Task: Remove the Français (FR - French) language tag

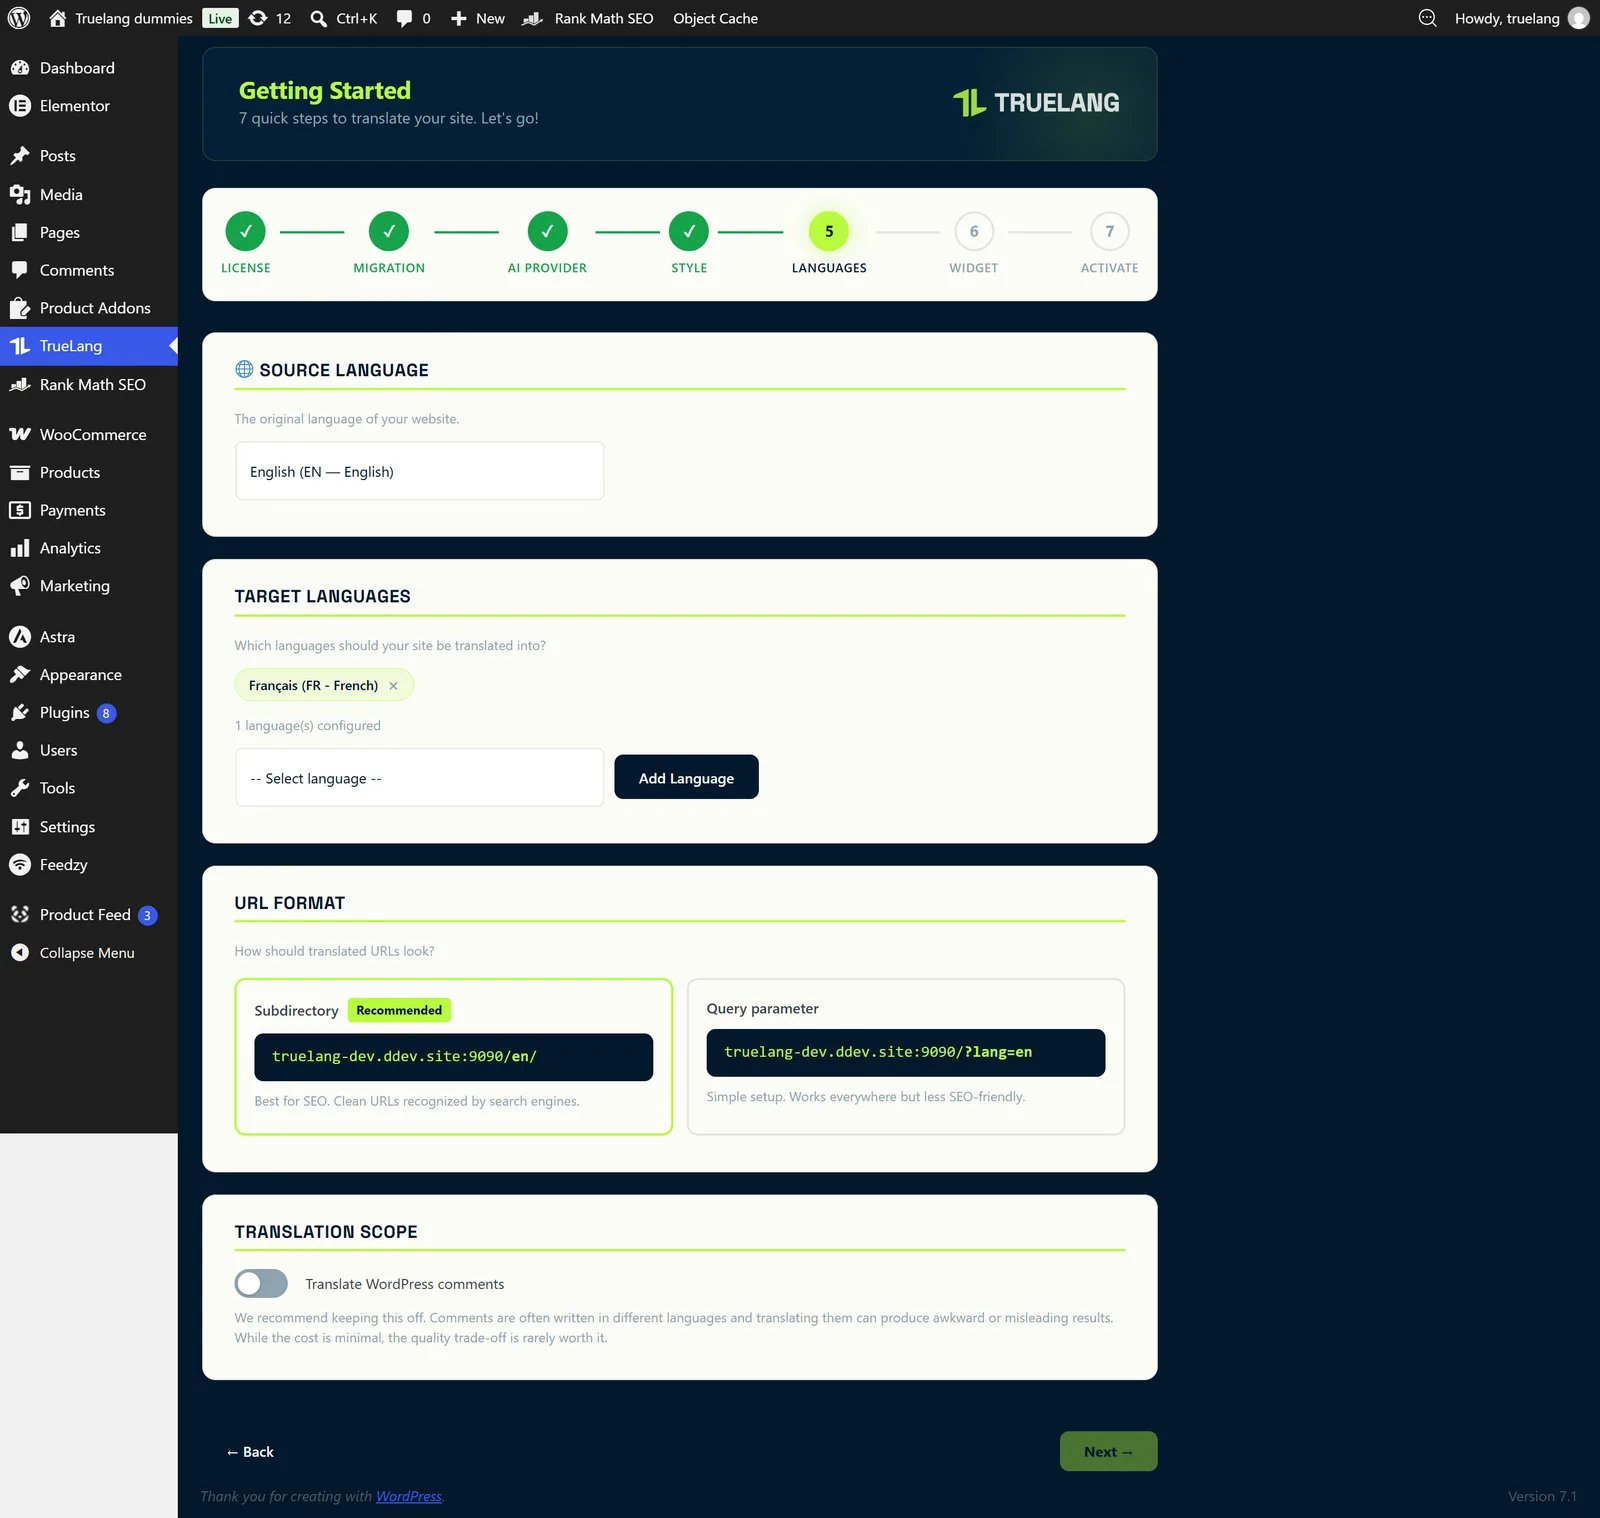Action: point(393,686)
